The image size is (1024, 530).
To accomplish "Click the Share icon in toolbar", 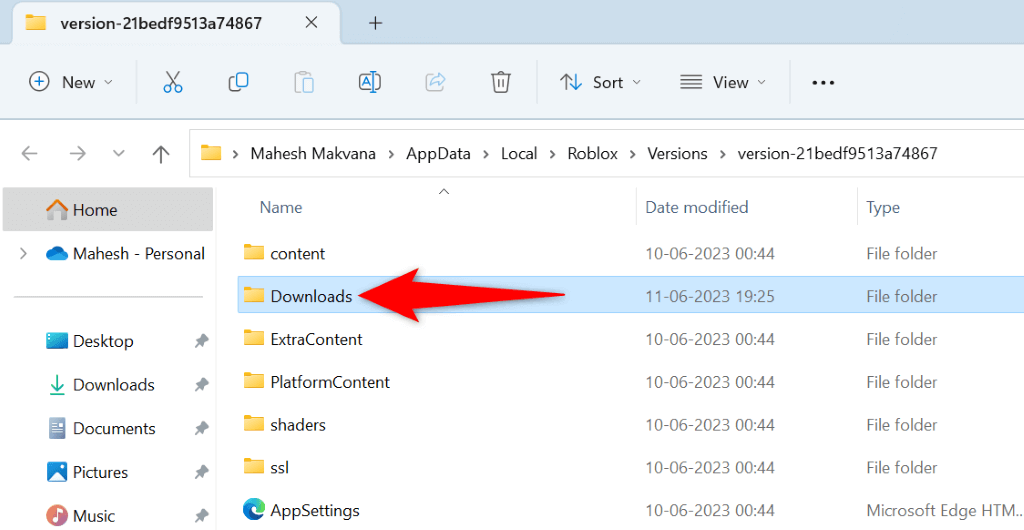I will coord(435,82).
